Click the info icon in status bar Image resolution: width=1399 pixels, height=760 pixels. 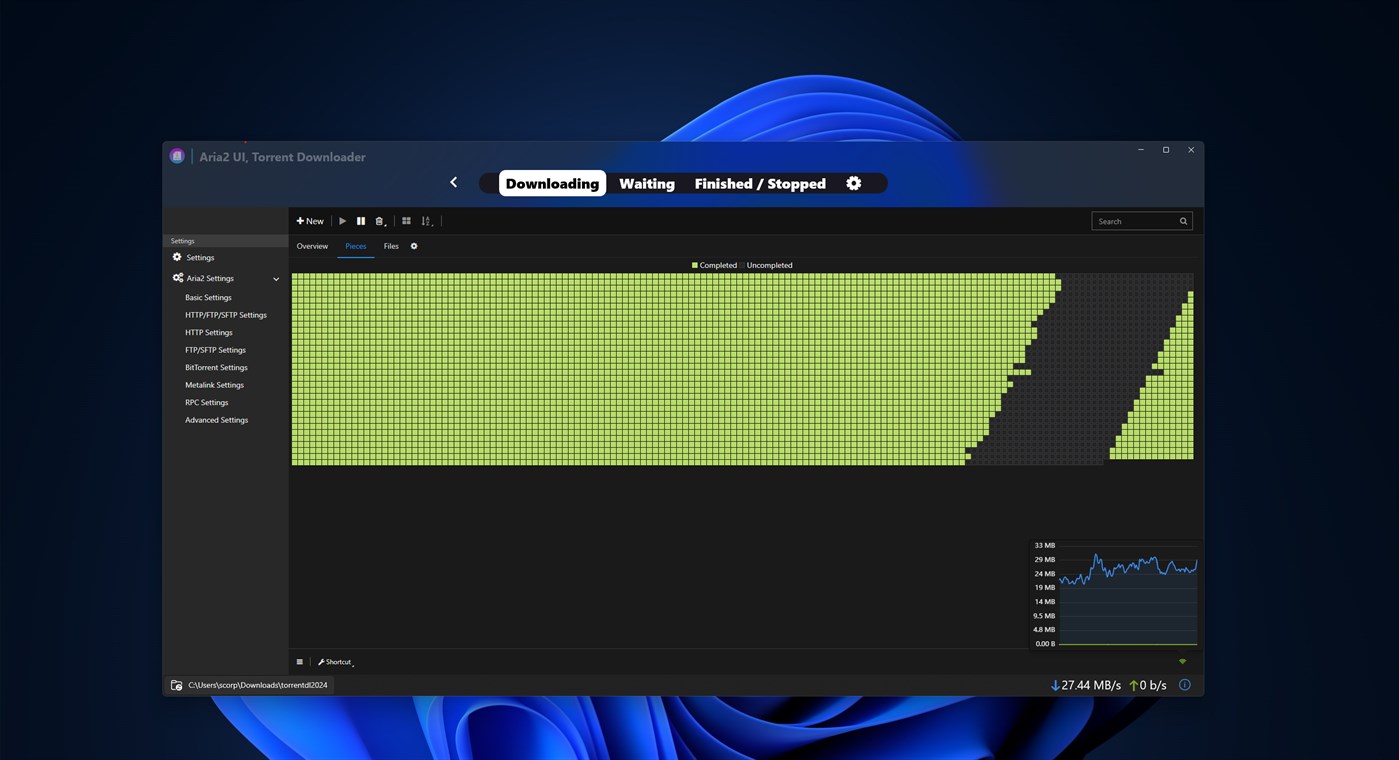[1183, 684]
